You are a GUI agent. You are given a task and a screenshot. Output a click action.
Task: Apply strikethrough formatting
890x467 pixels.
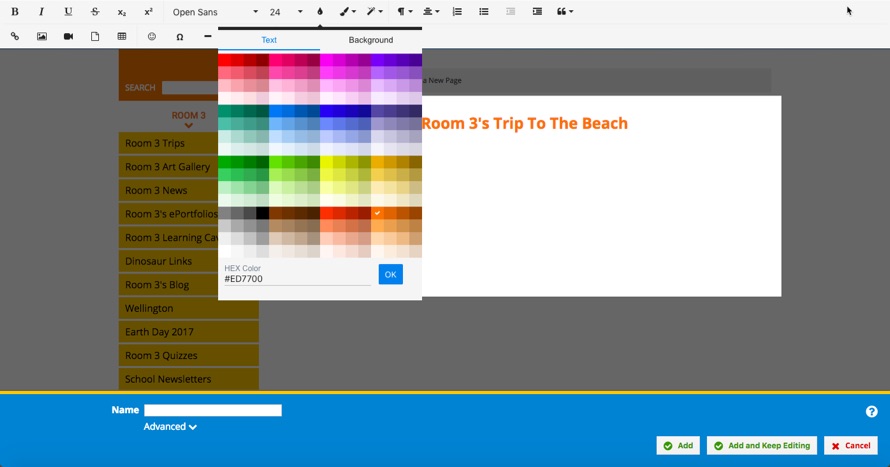pos(95,12)
